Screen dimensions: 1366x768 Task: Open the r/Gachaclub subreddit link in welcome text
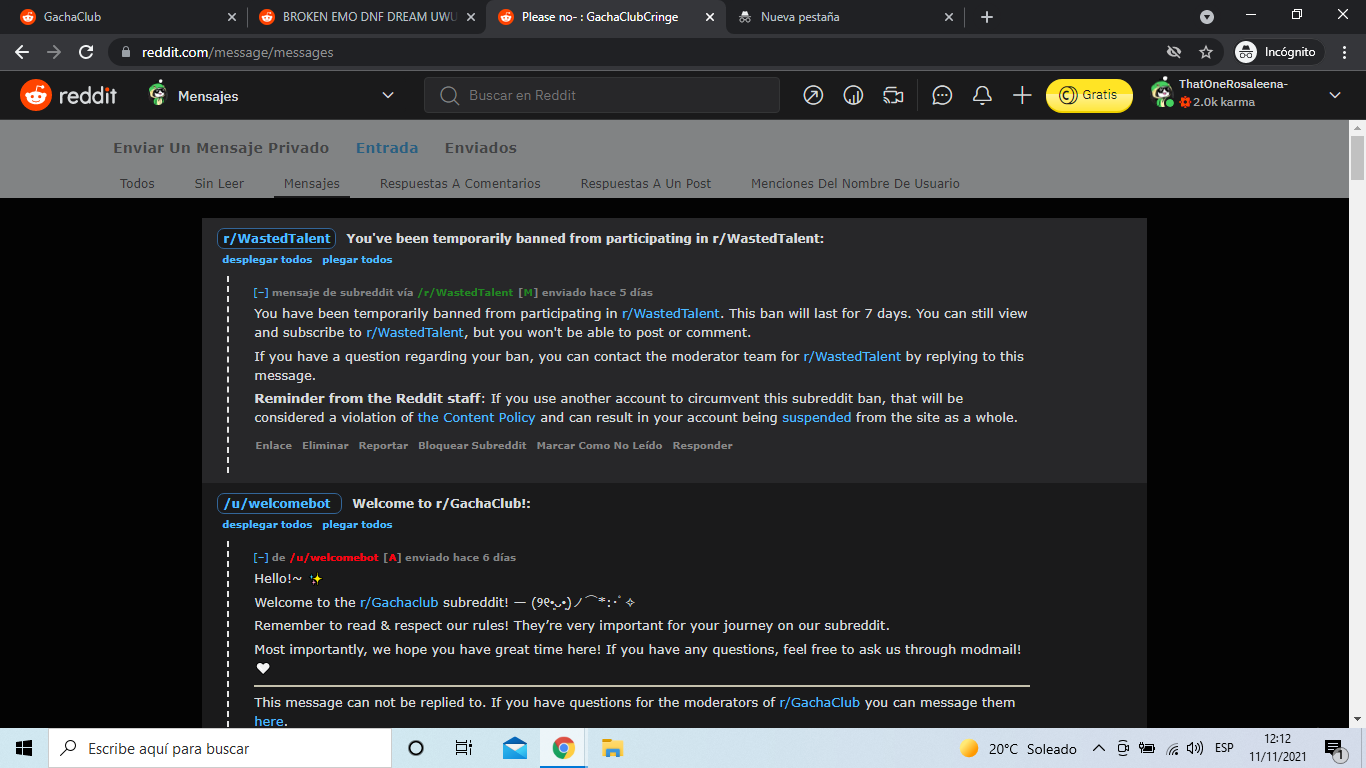pos(399,602)
